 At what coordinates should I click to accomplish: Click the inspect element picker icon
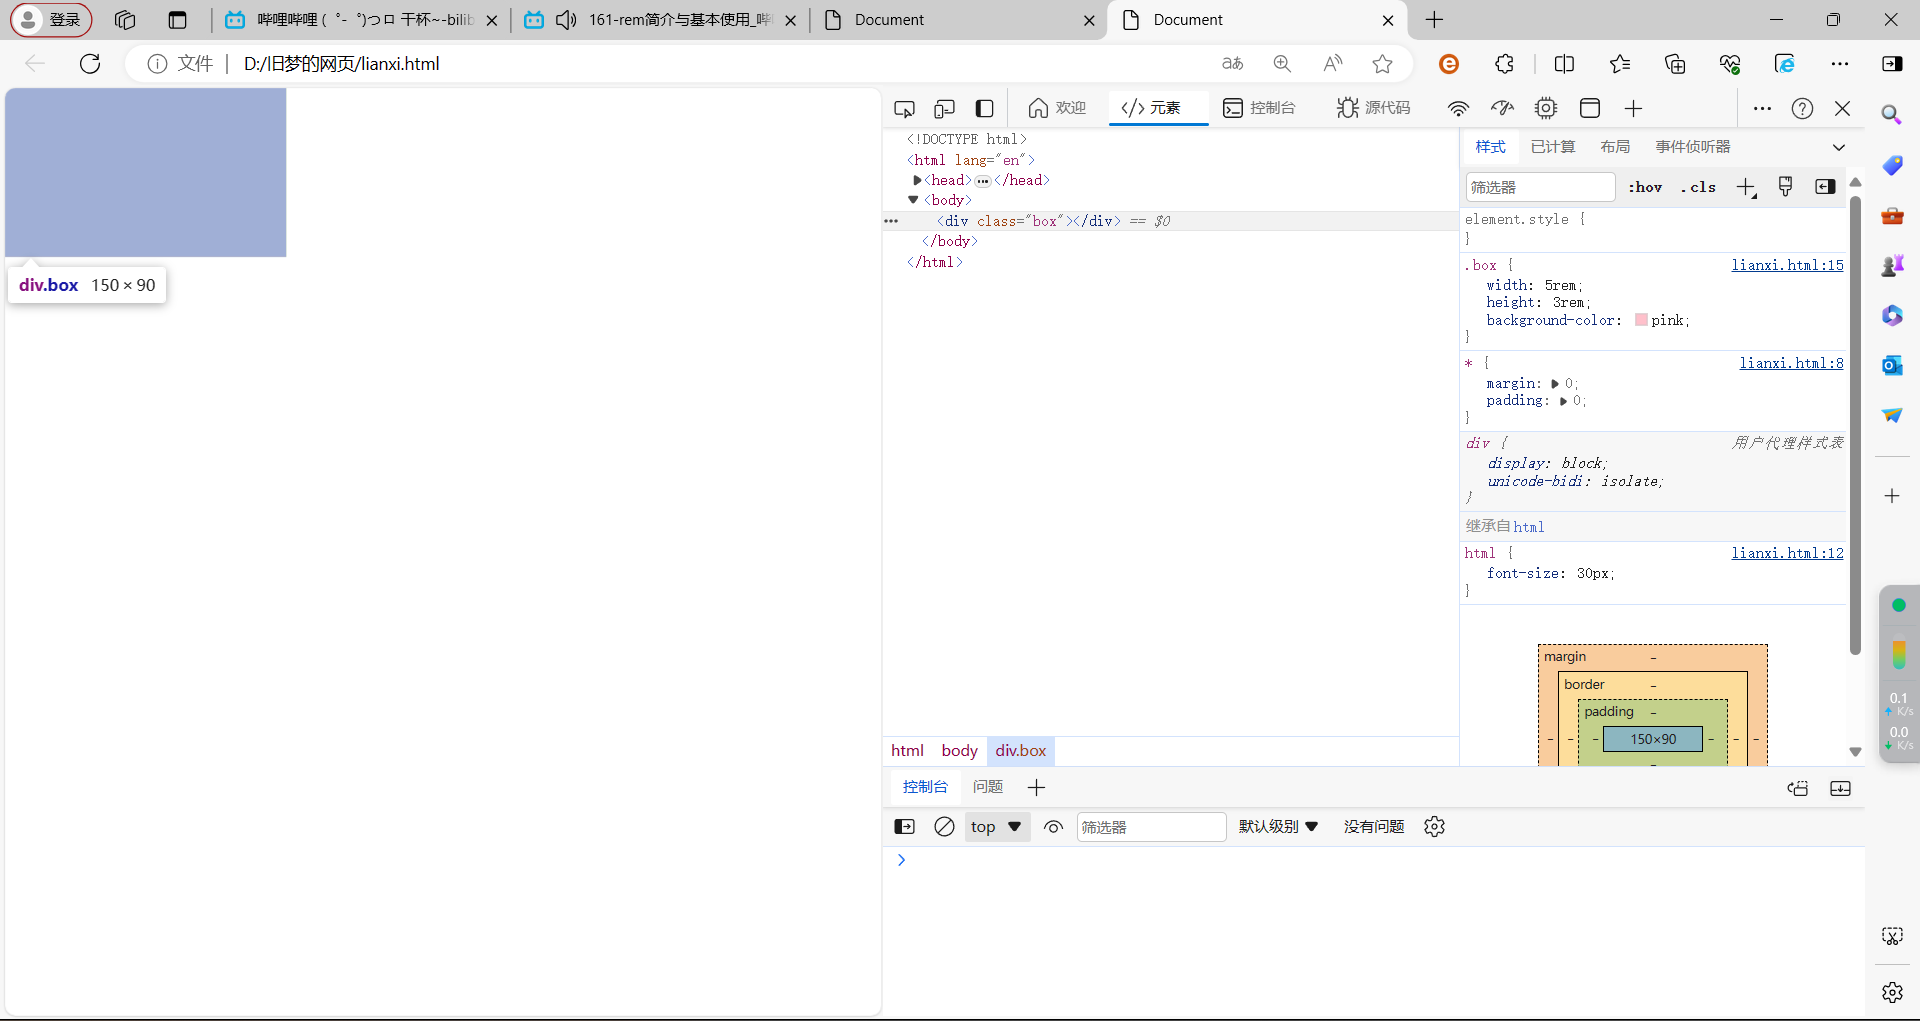[x=904, y=108]
